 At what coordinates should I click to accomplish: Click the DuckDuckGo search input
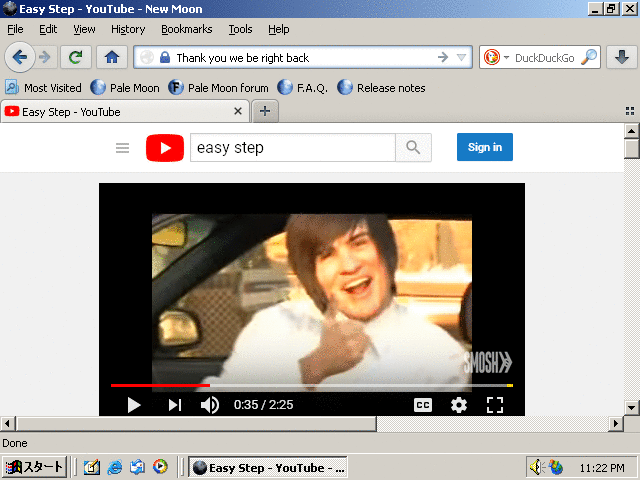pyautogui.click(x=545, y=58)
